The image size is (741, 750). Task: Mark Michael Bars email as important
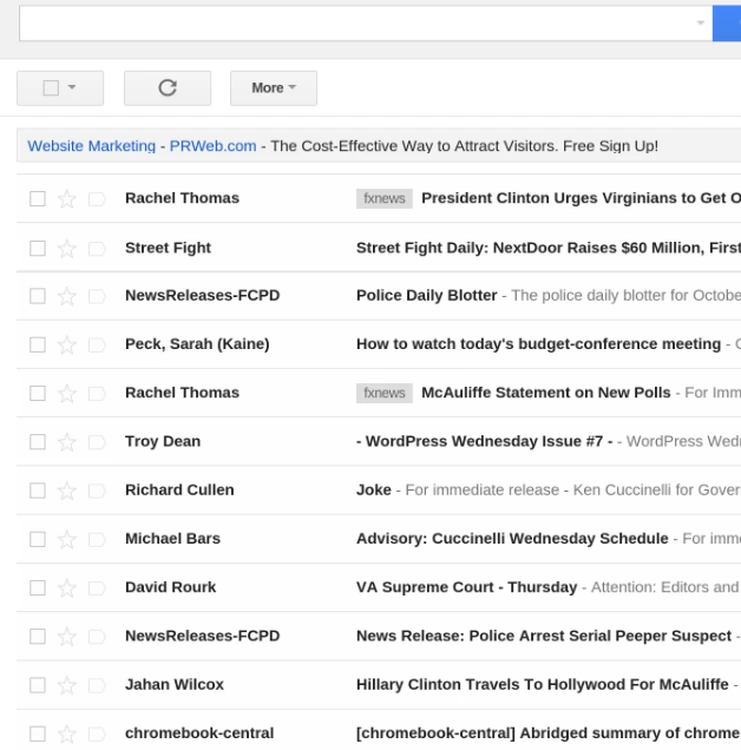coord(97,540)
